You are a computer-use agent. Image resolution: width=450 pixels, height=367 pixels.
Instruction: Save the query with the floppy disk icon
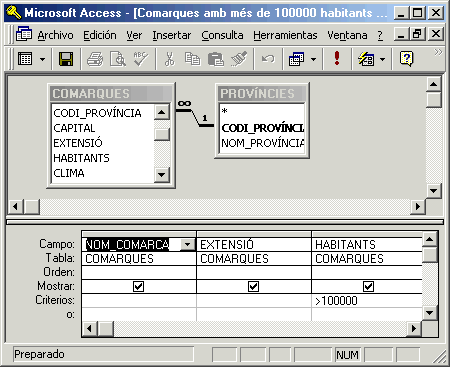(66, 59)
